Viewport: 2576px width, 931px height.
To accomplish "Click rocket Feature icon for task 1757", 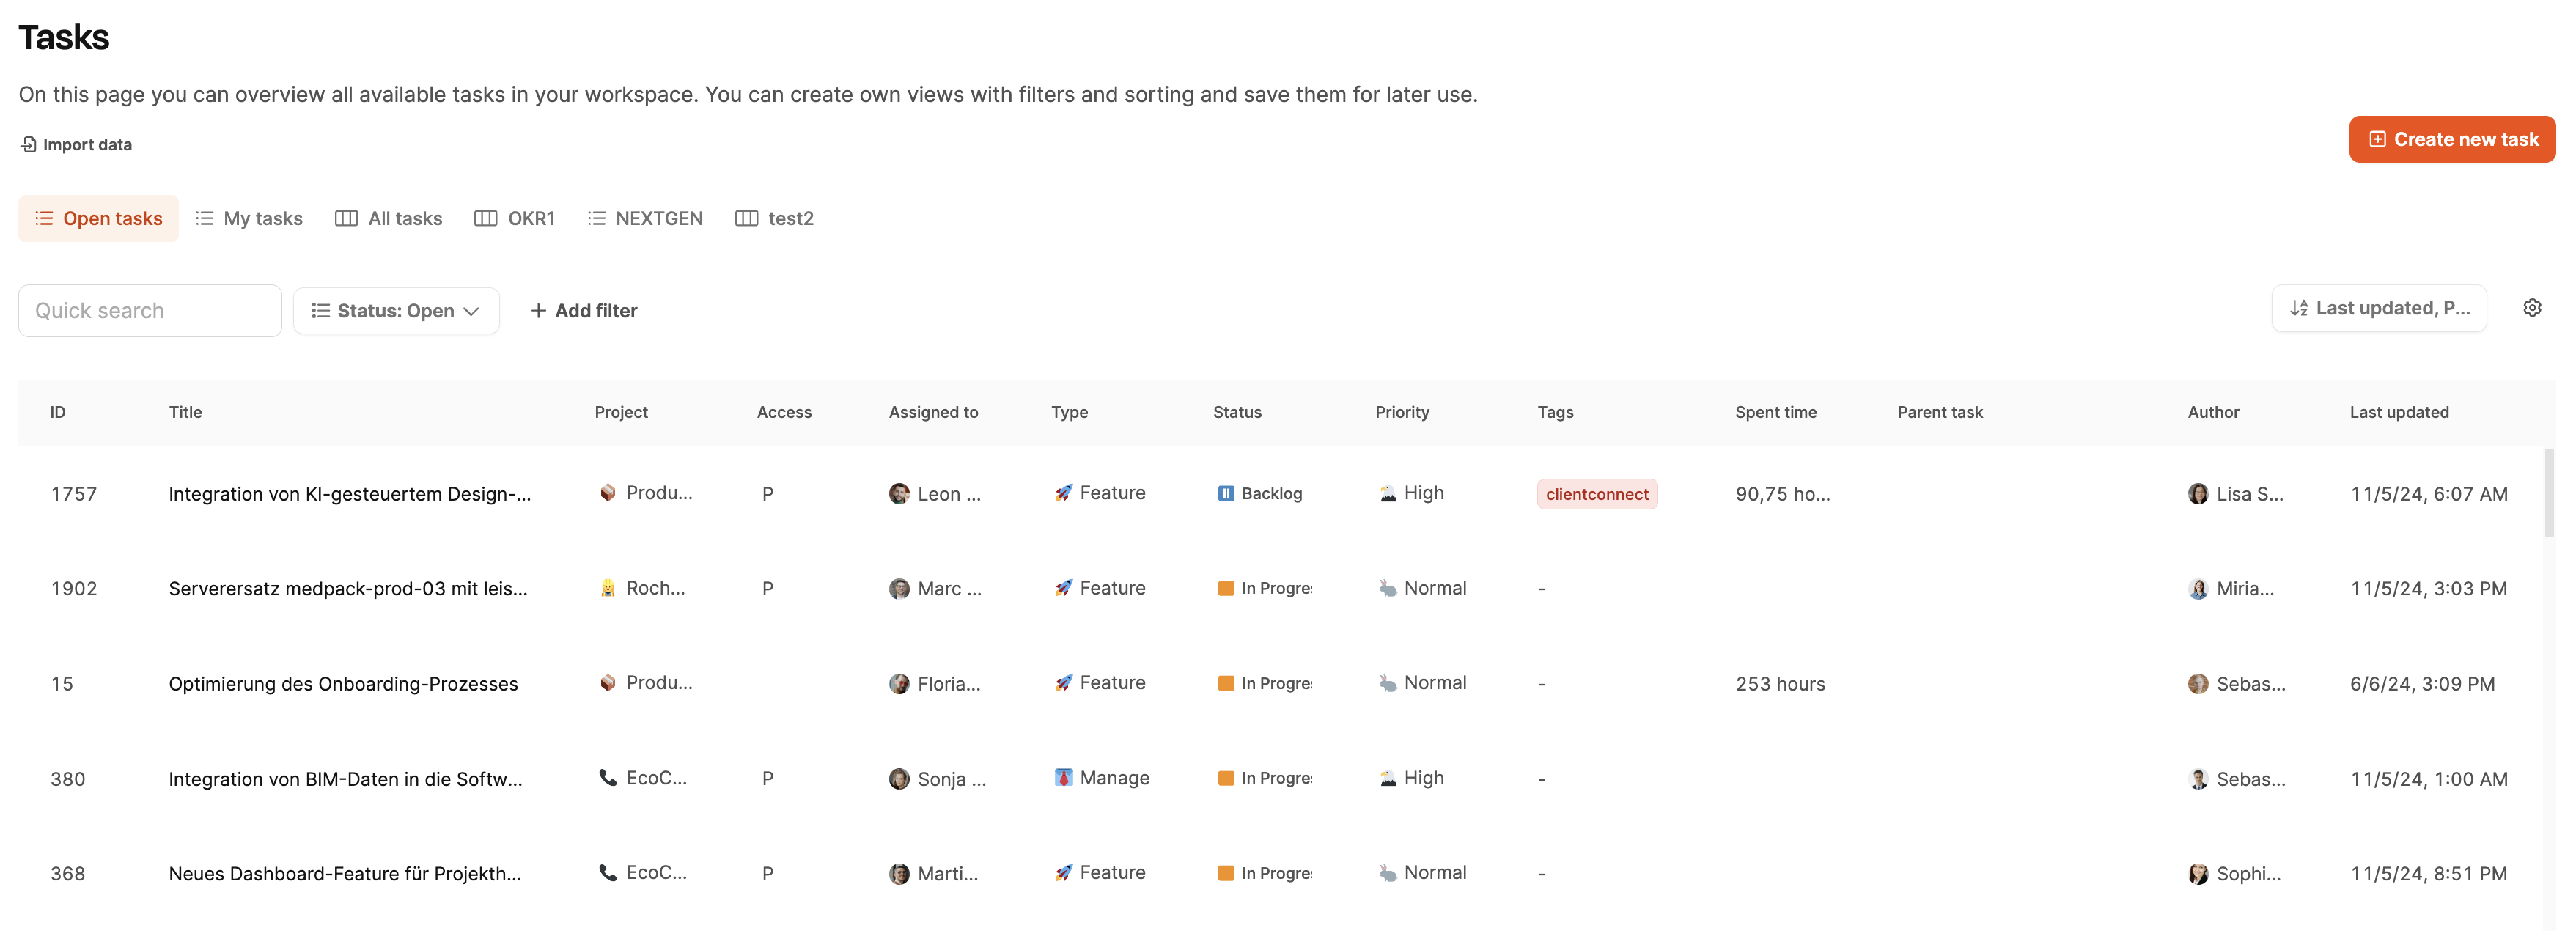I will click(x=1063, y=493).
